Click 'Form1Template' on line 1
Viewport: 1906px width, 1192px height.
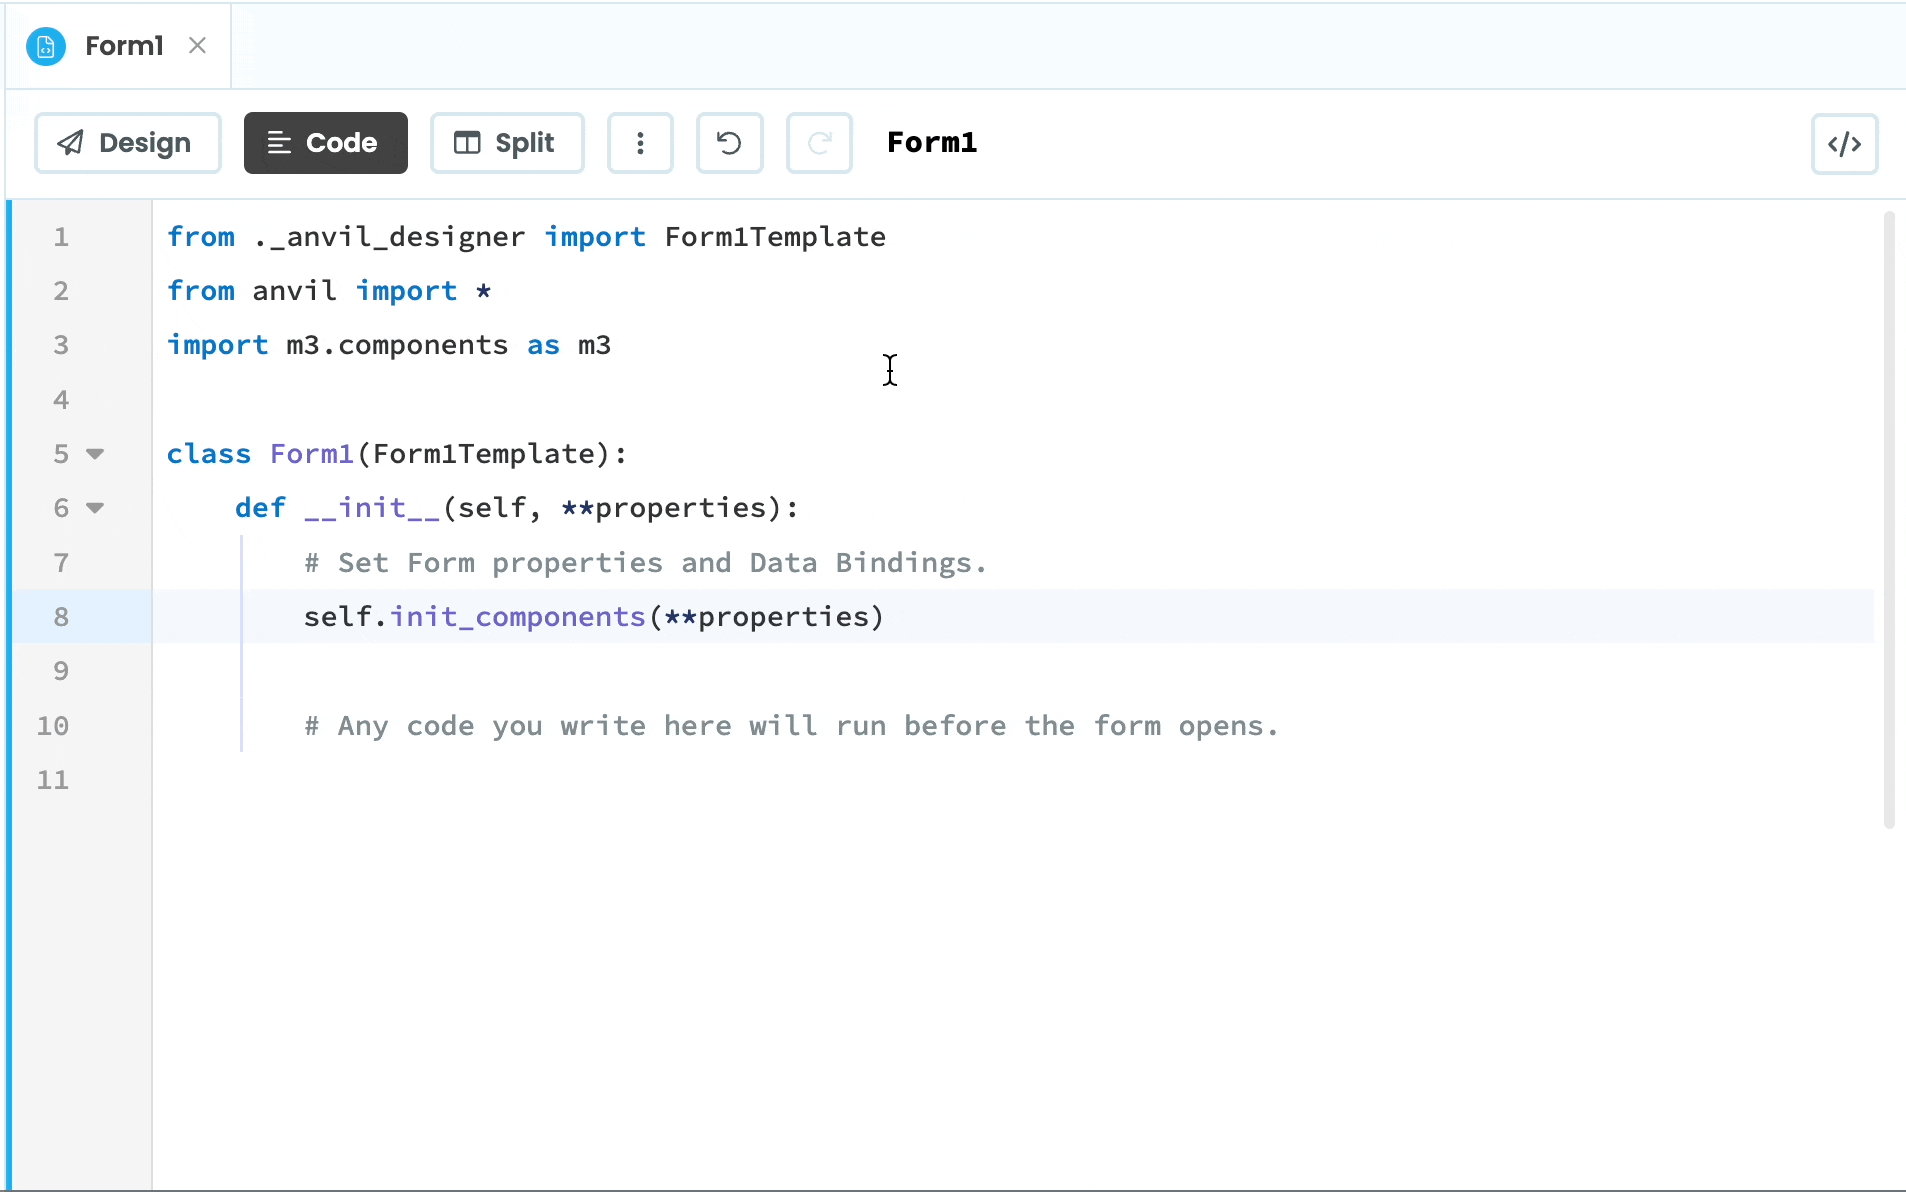775,237
